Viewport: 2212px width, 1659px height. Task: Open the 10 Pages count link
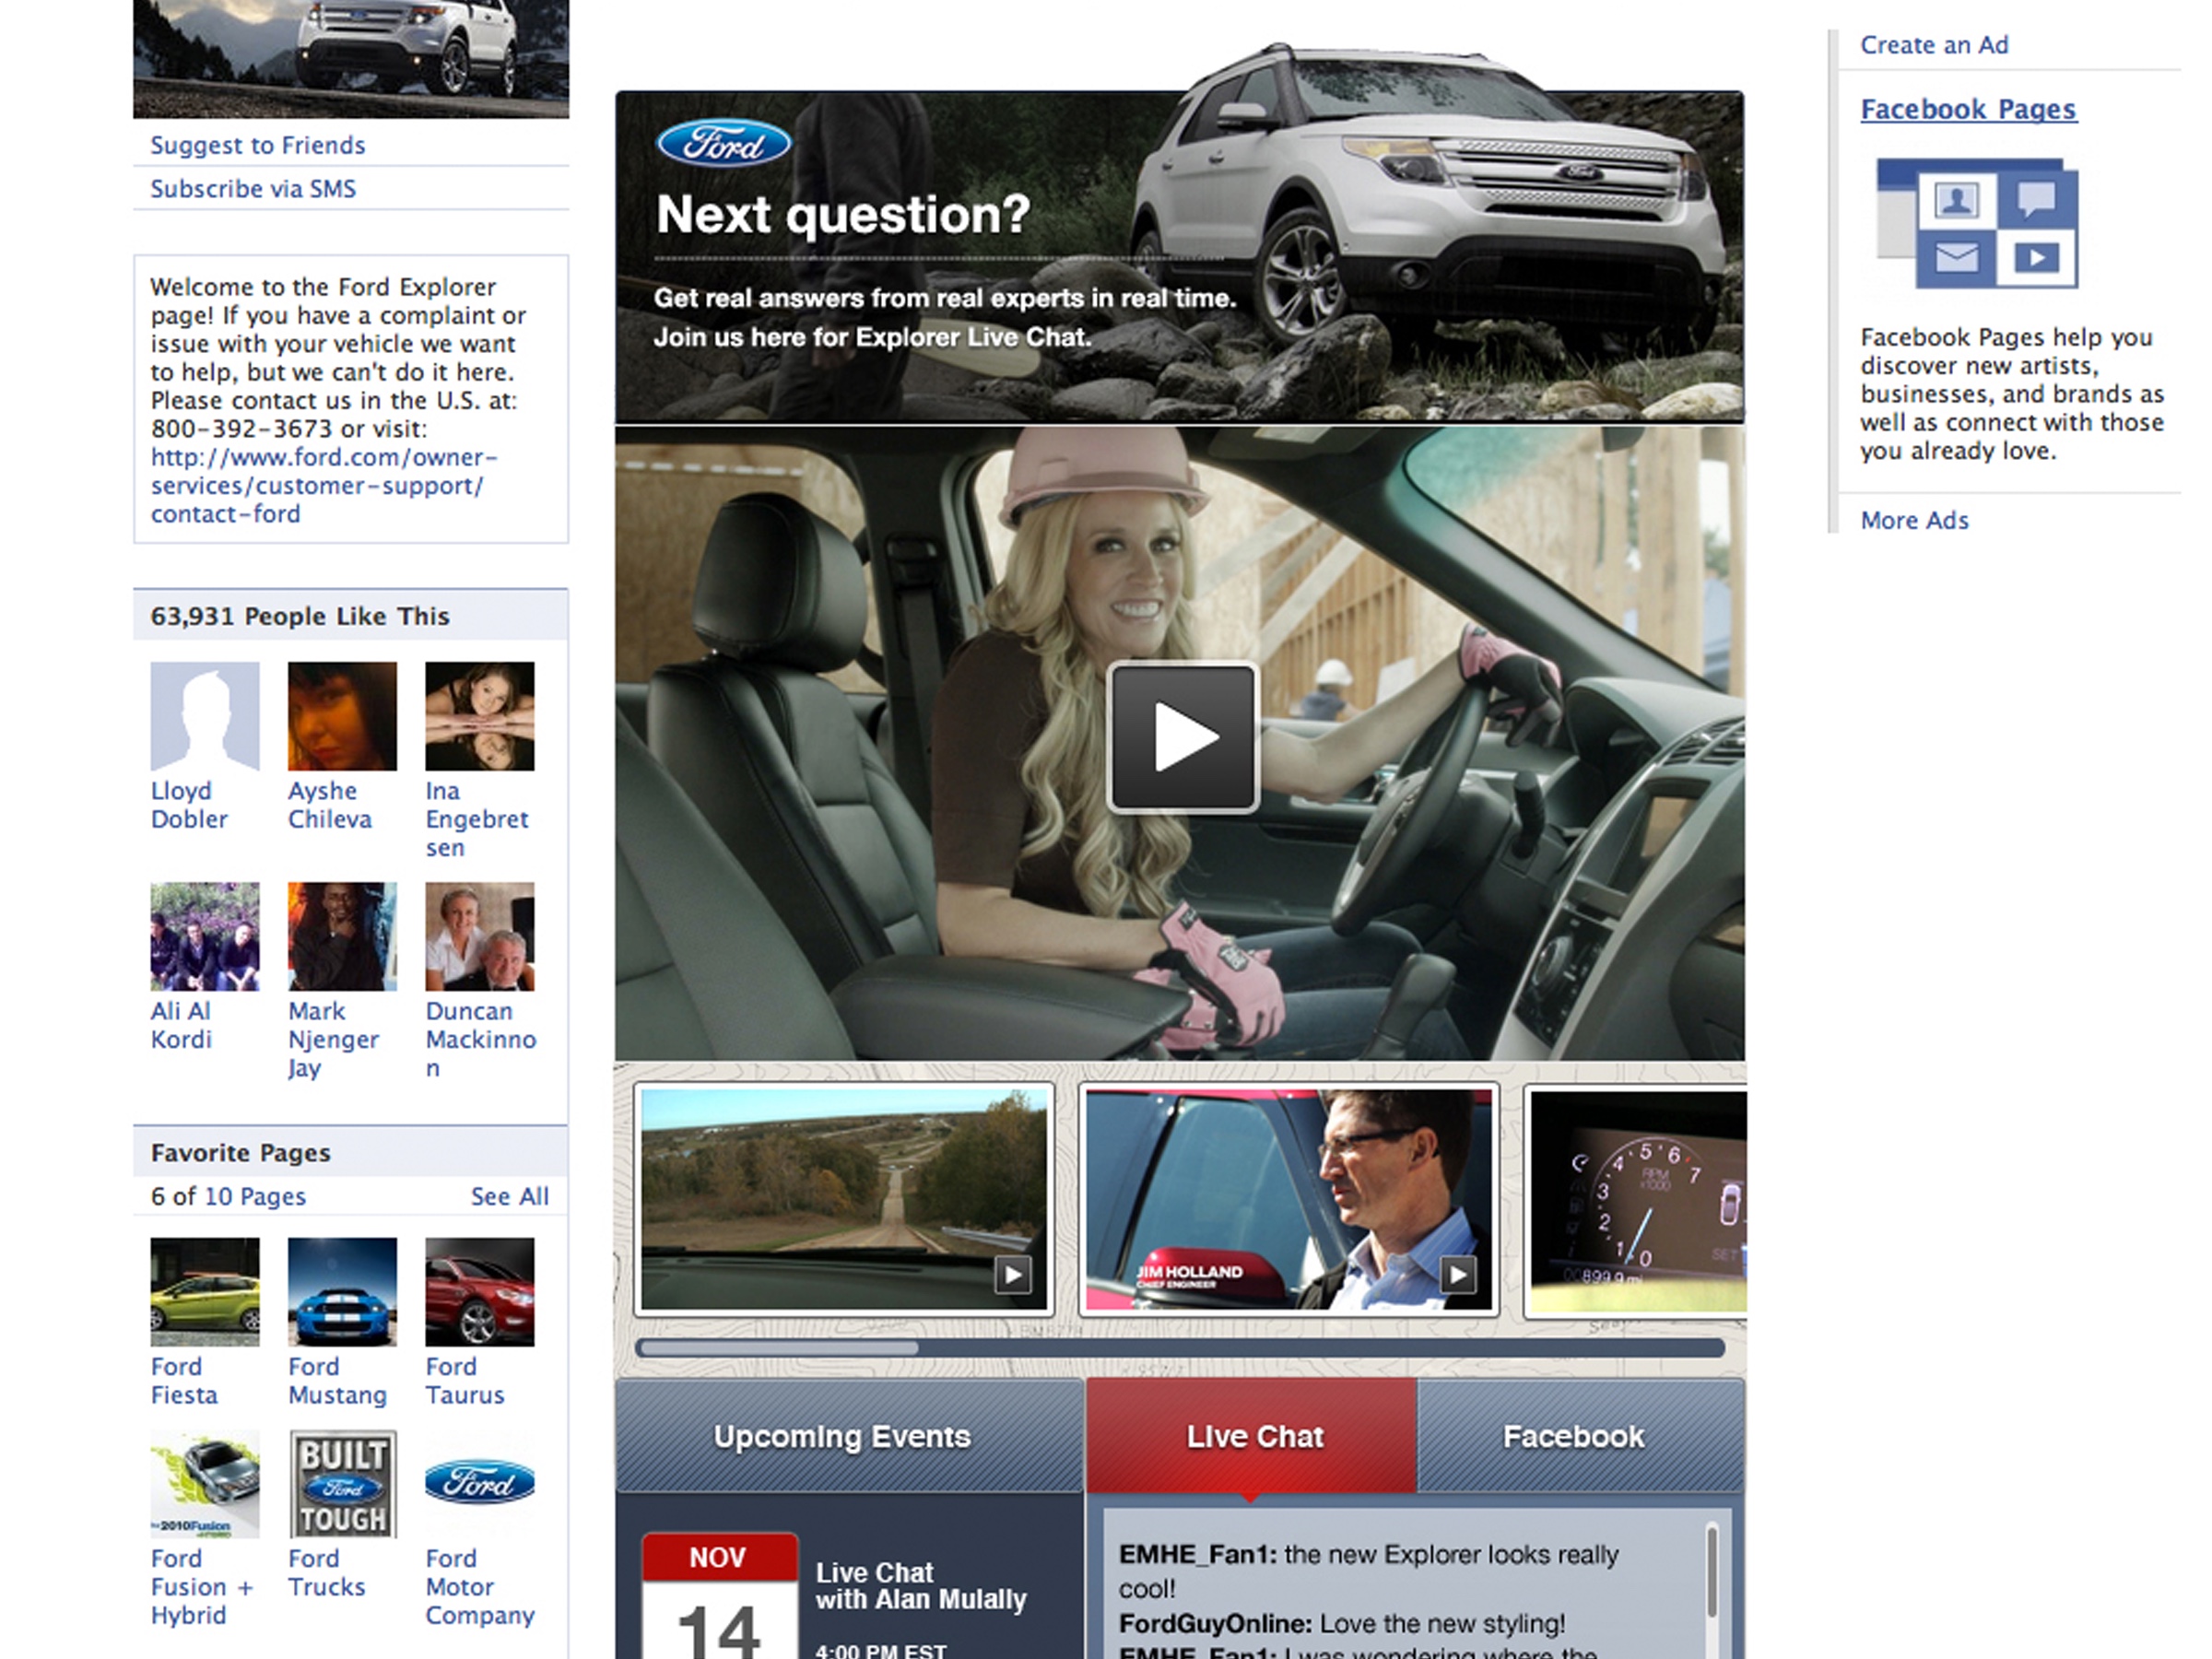pyautogui.click(x=255, y=1196)
